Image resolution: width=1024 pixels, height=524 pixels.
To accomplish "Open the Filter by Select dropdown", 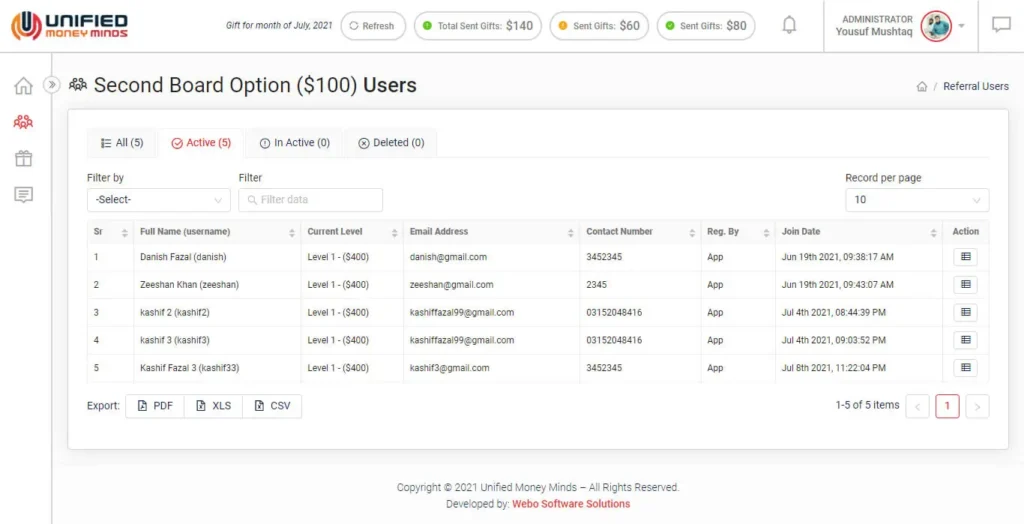I will pos(158,200).
